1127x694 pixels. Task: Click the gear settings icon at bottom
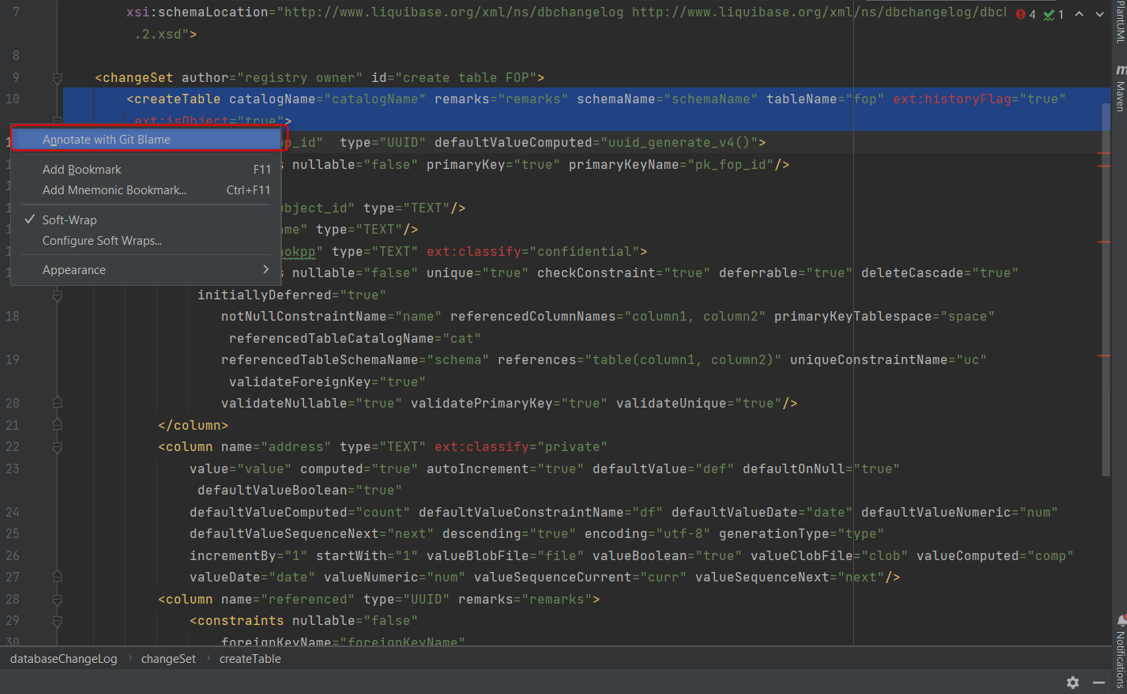[x=1072, y=682]
